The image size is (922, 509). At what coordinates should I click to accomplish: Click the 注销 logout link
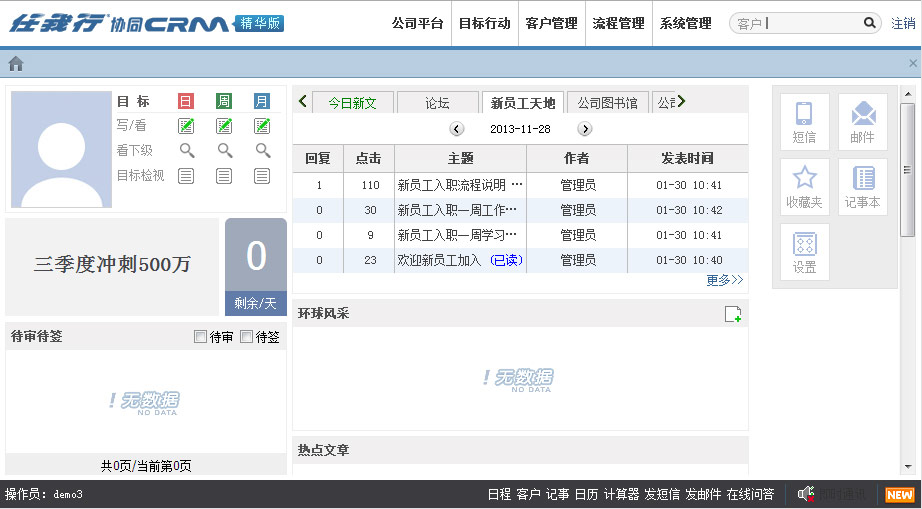click(x=903, y=23)
